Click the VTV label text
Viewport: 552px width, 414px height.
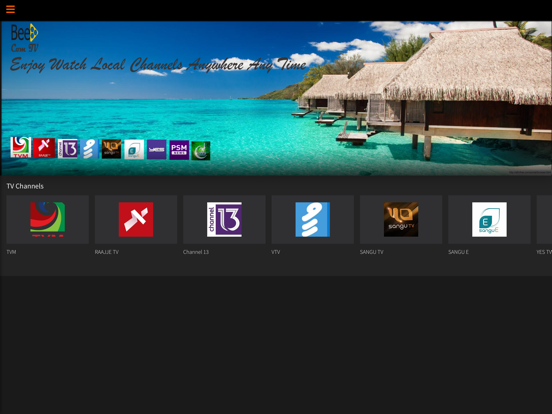pos(276,252)
